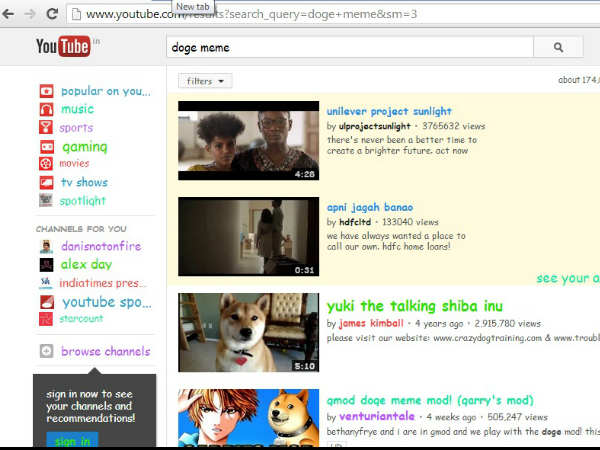Image resolution: width=600 pixels, height=450 pixels.
Task: Click the Movies film reel icon
Action: (x=46, y=164)
